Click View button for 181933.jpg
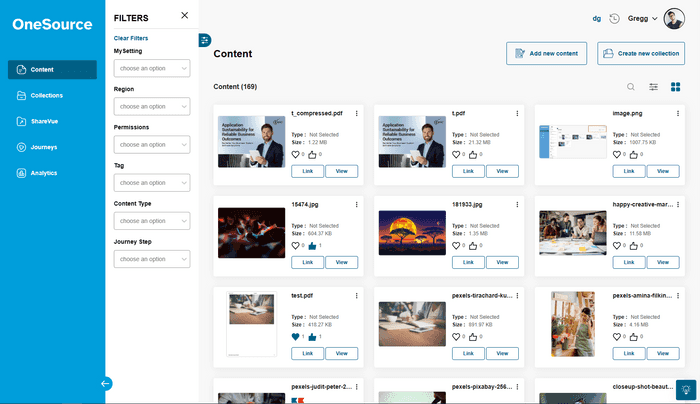This screenshot has height=404, width=700. coord(502,262)
